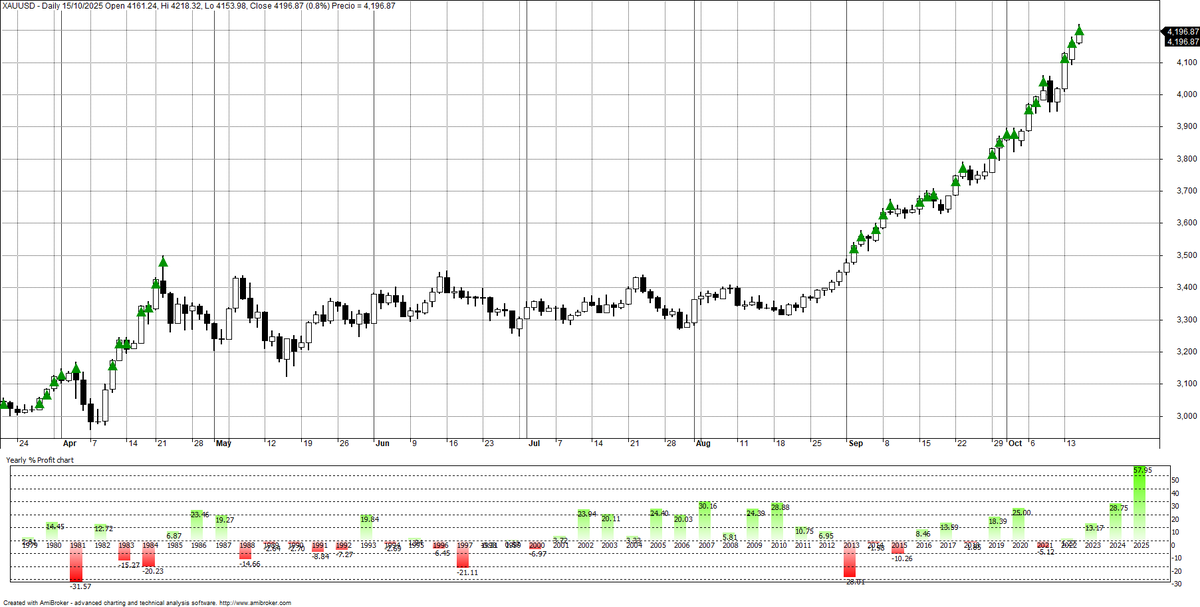Select the top 4,196.87 price tag
Viewport: 1200px width, 607px height.
(1181, 33)
